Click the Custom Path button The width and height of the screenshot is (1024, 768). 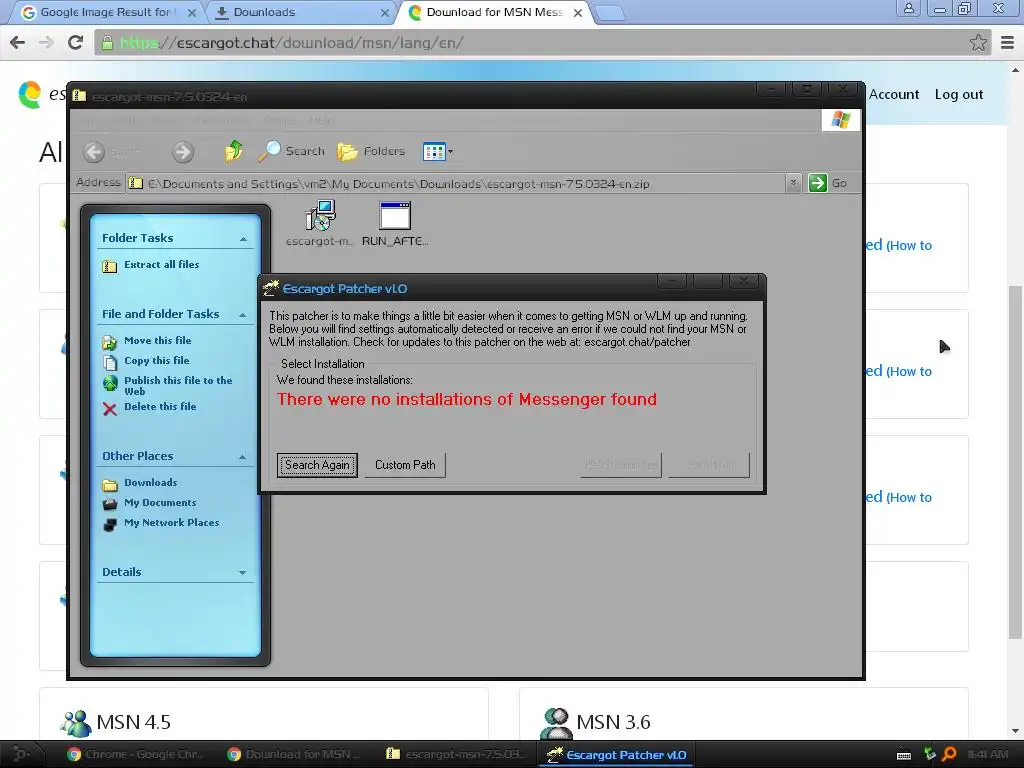click(x=405, y=465)
